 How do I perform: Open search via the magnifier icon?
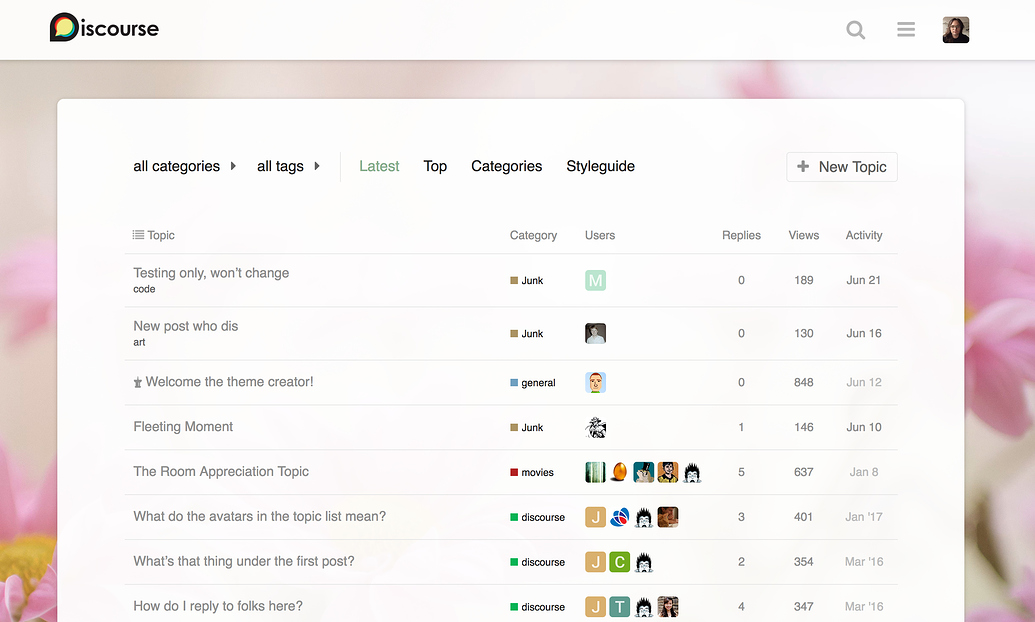pyautogui.click(x=856, y=30)
